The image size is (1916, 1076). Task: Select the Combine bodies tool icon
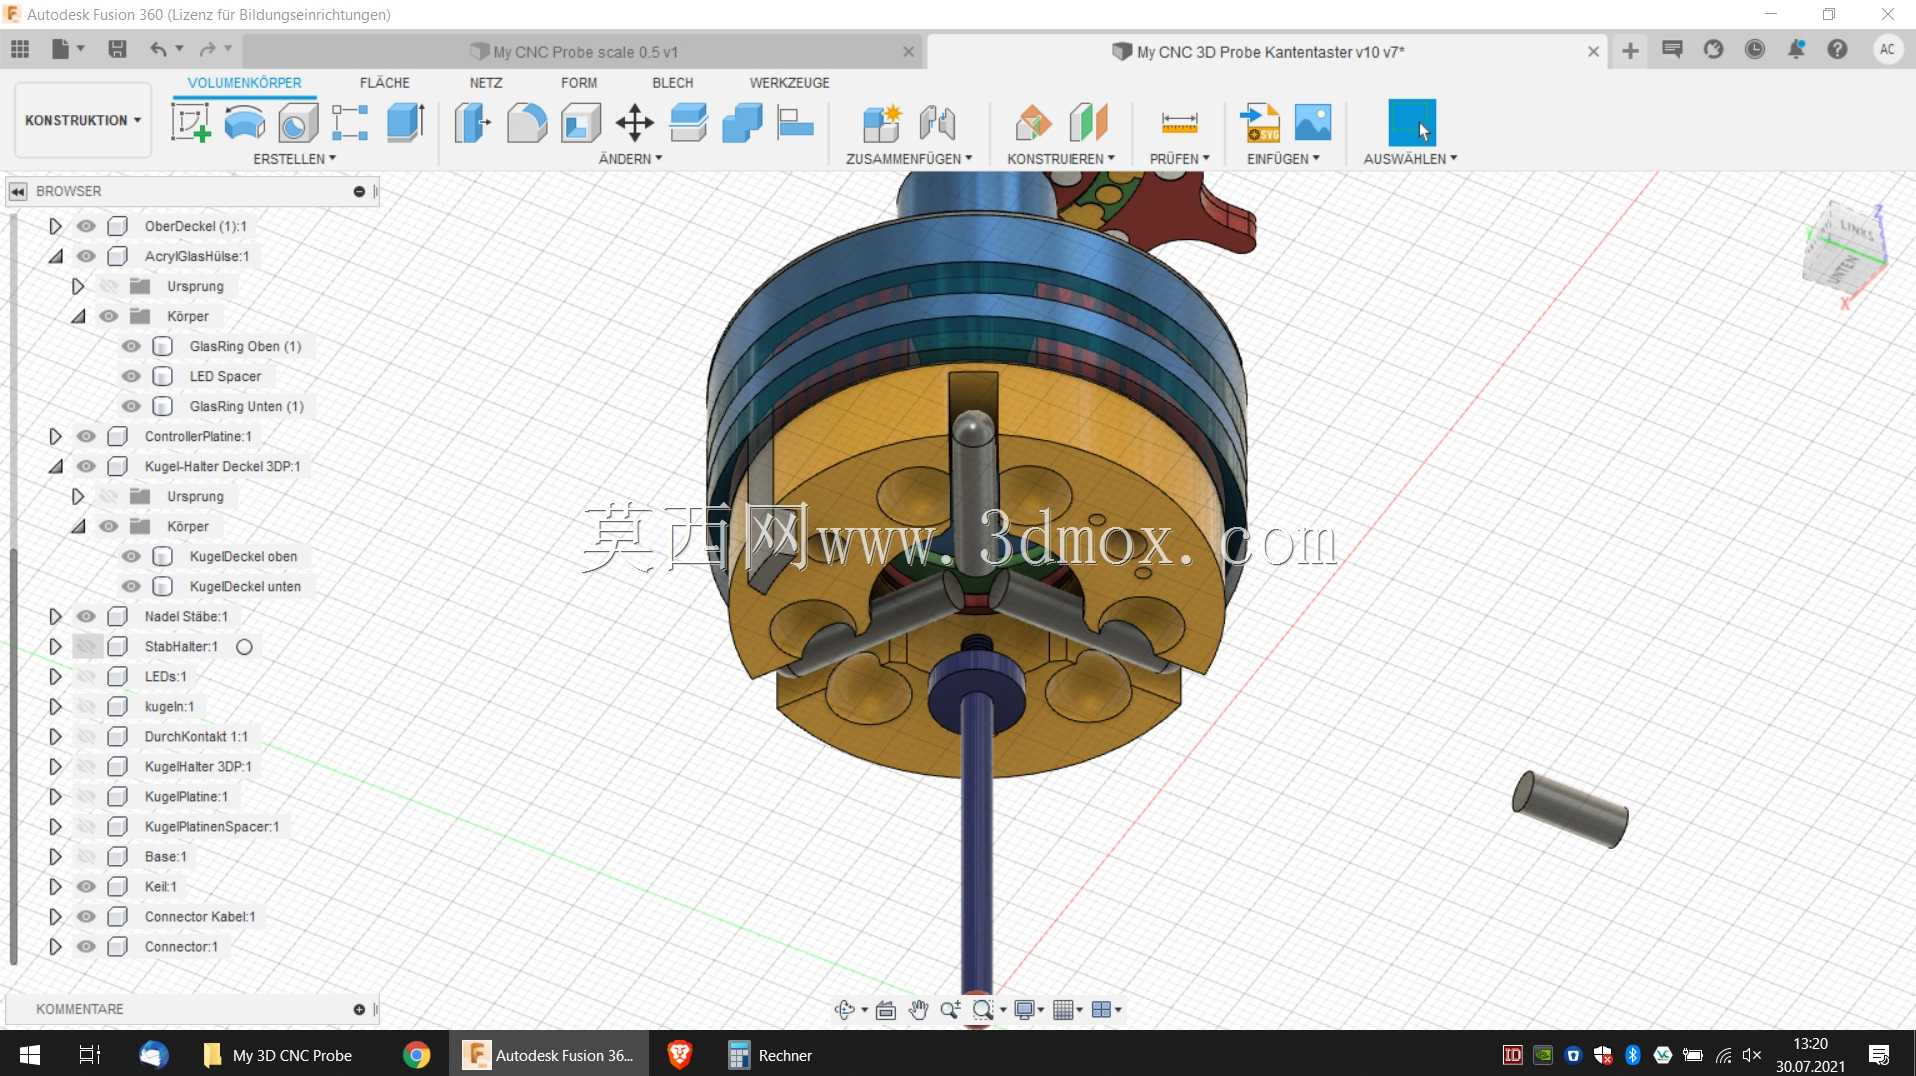point(742,122)
